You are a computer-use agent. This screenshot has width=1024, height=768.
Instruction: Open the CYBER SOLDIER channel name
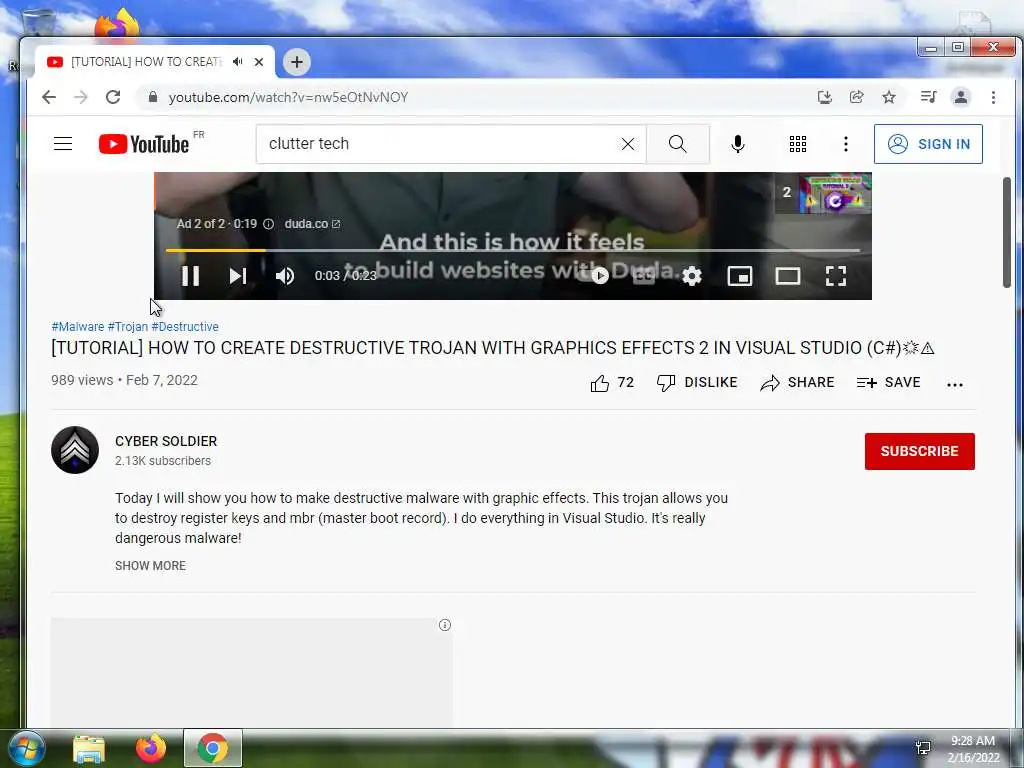166,441
